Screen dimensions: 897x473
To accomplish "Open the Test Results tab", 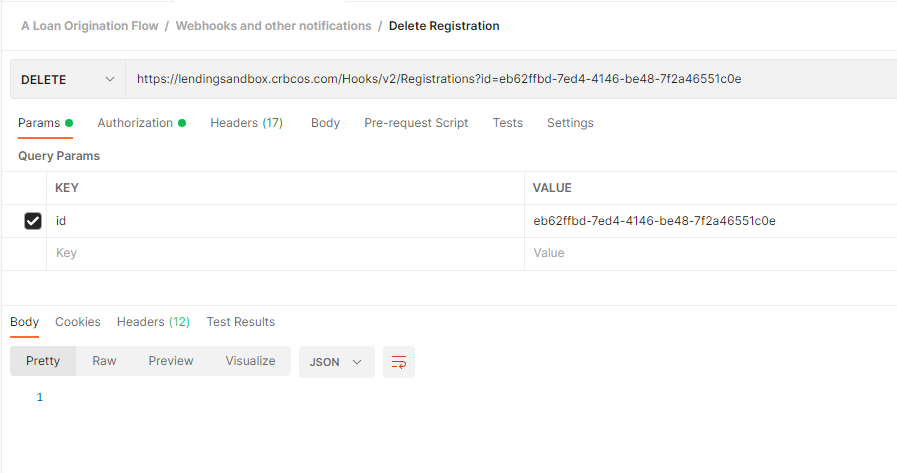I will (x=241, y=322).
